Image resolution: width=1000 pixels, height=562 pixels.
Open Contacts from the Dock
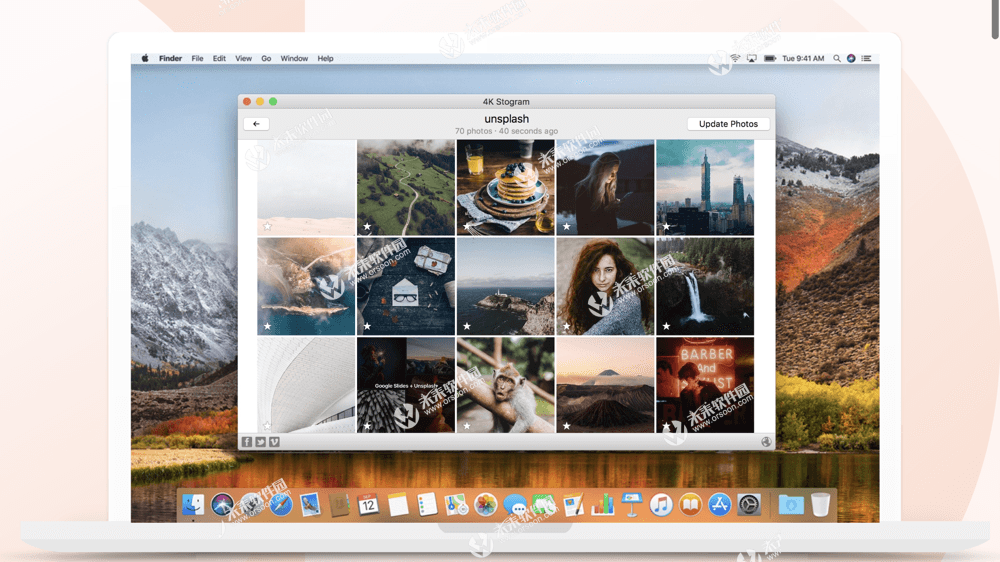pyautogui.click(x=339, y=505)
